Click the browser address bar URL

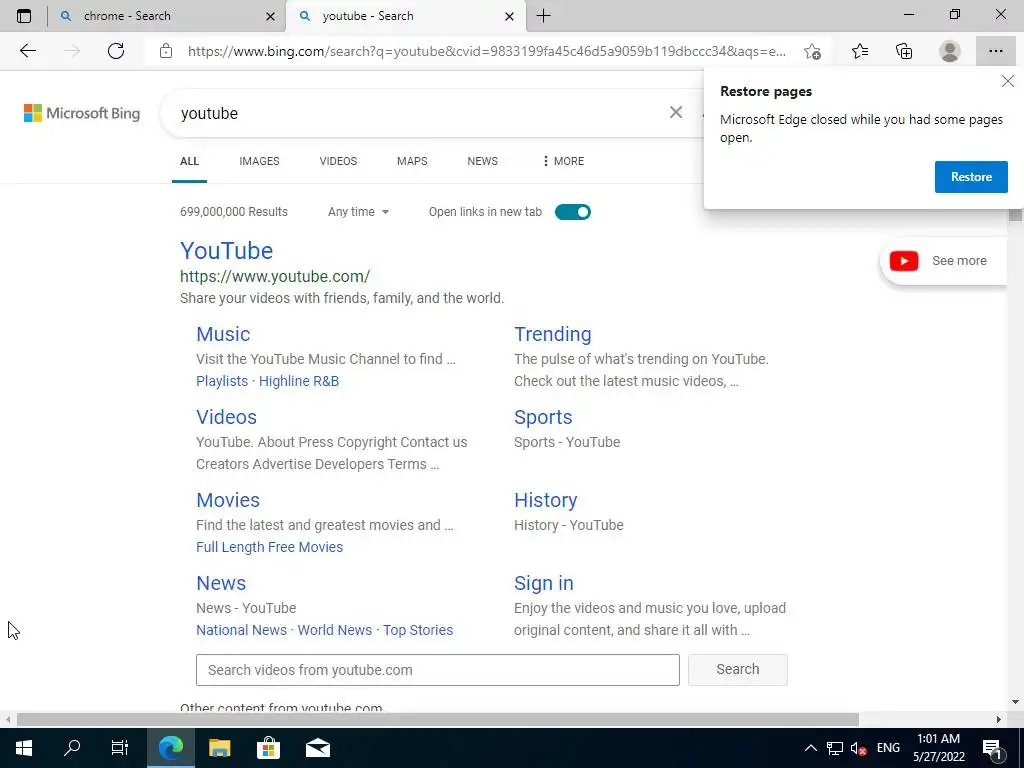[x=487, y=51]
